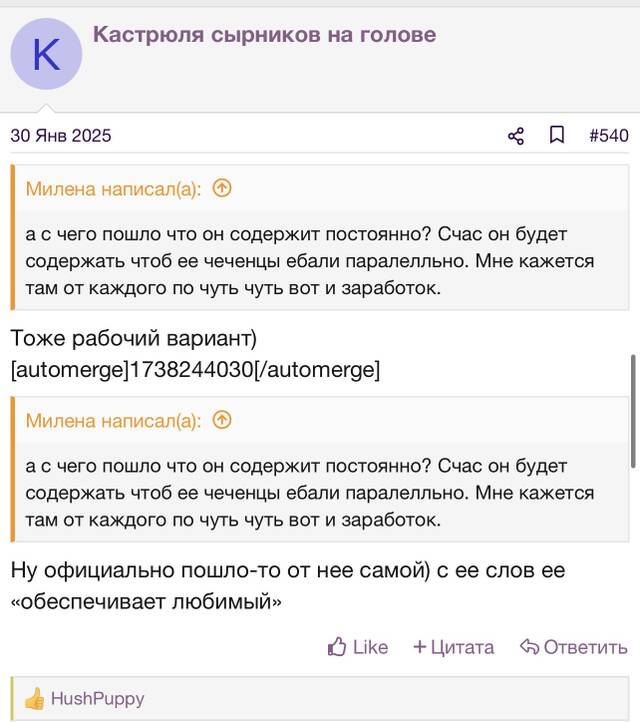Open first Милена написал(а) quote header
This screenshot has width=640, height=722.
(113, 189)
